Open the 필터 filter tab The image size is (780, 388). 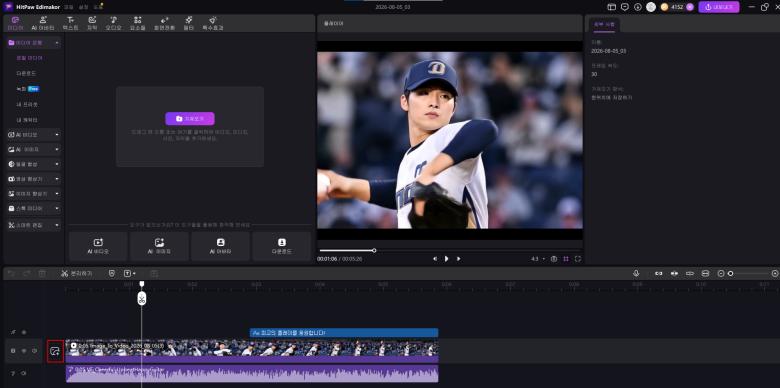click(189, 23)
